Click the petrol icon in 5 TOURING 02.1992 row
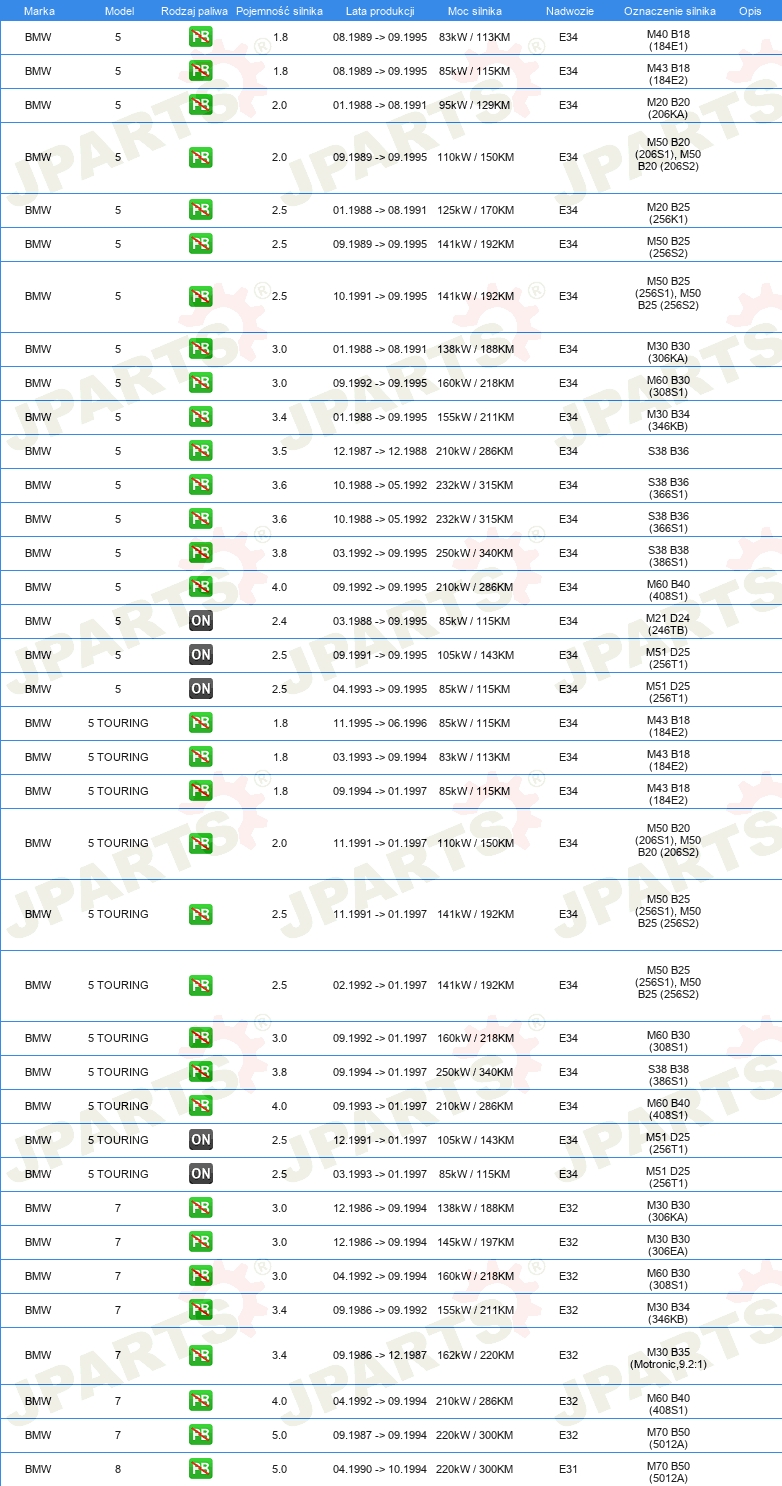Image resolution: width=782 pixels, height=1486 pixels. 201,985
